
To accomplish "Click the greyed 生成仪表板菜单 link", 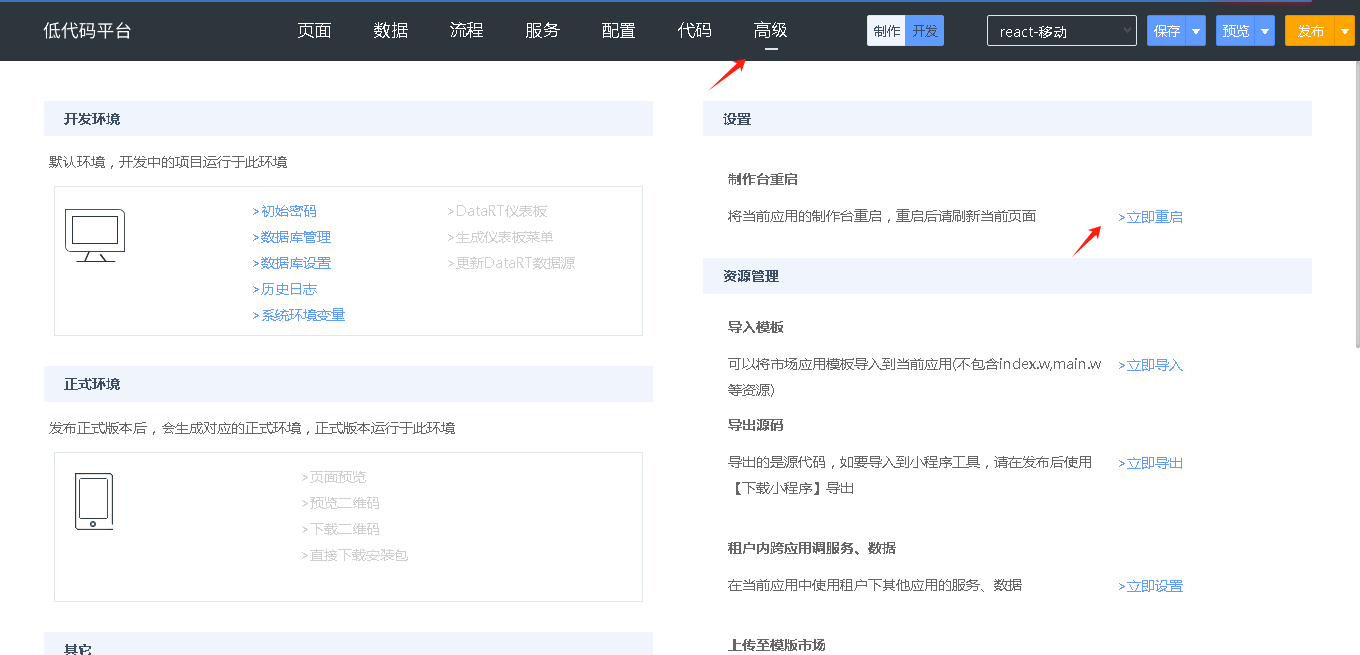I will (500, 237).
